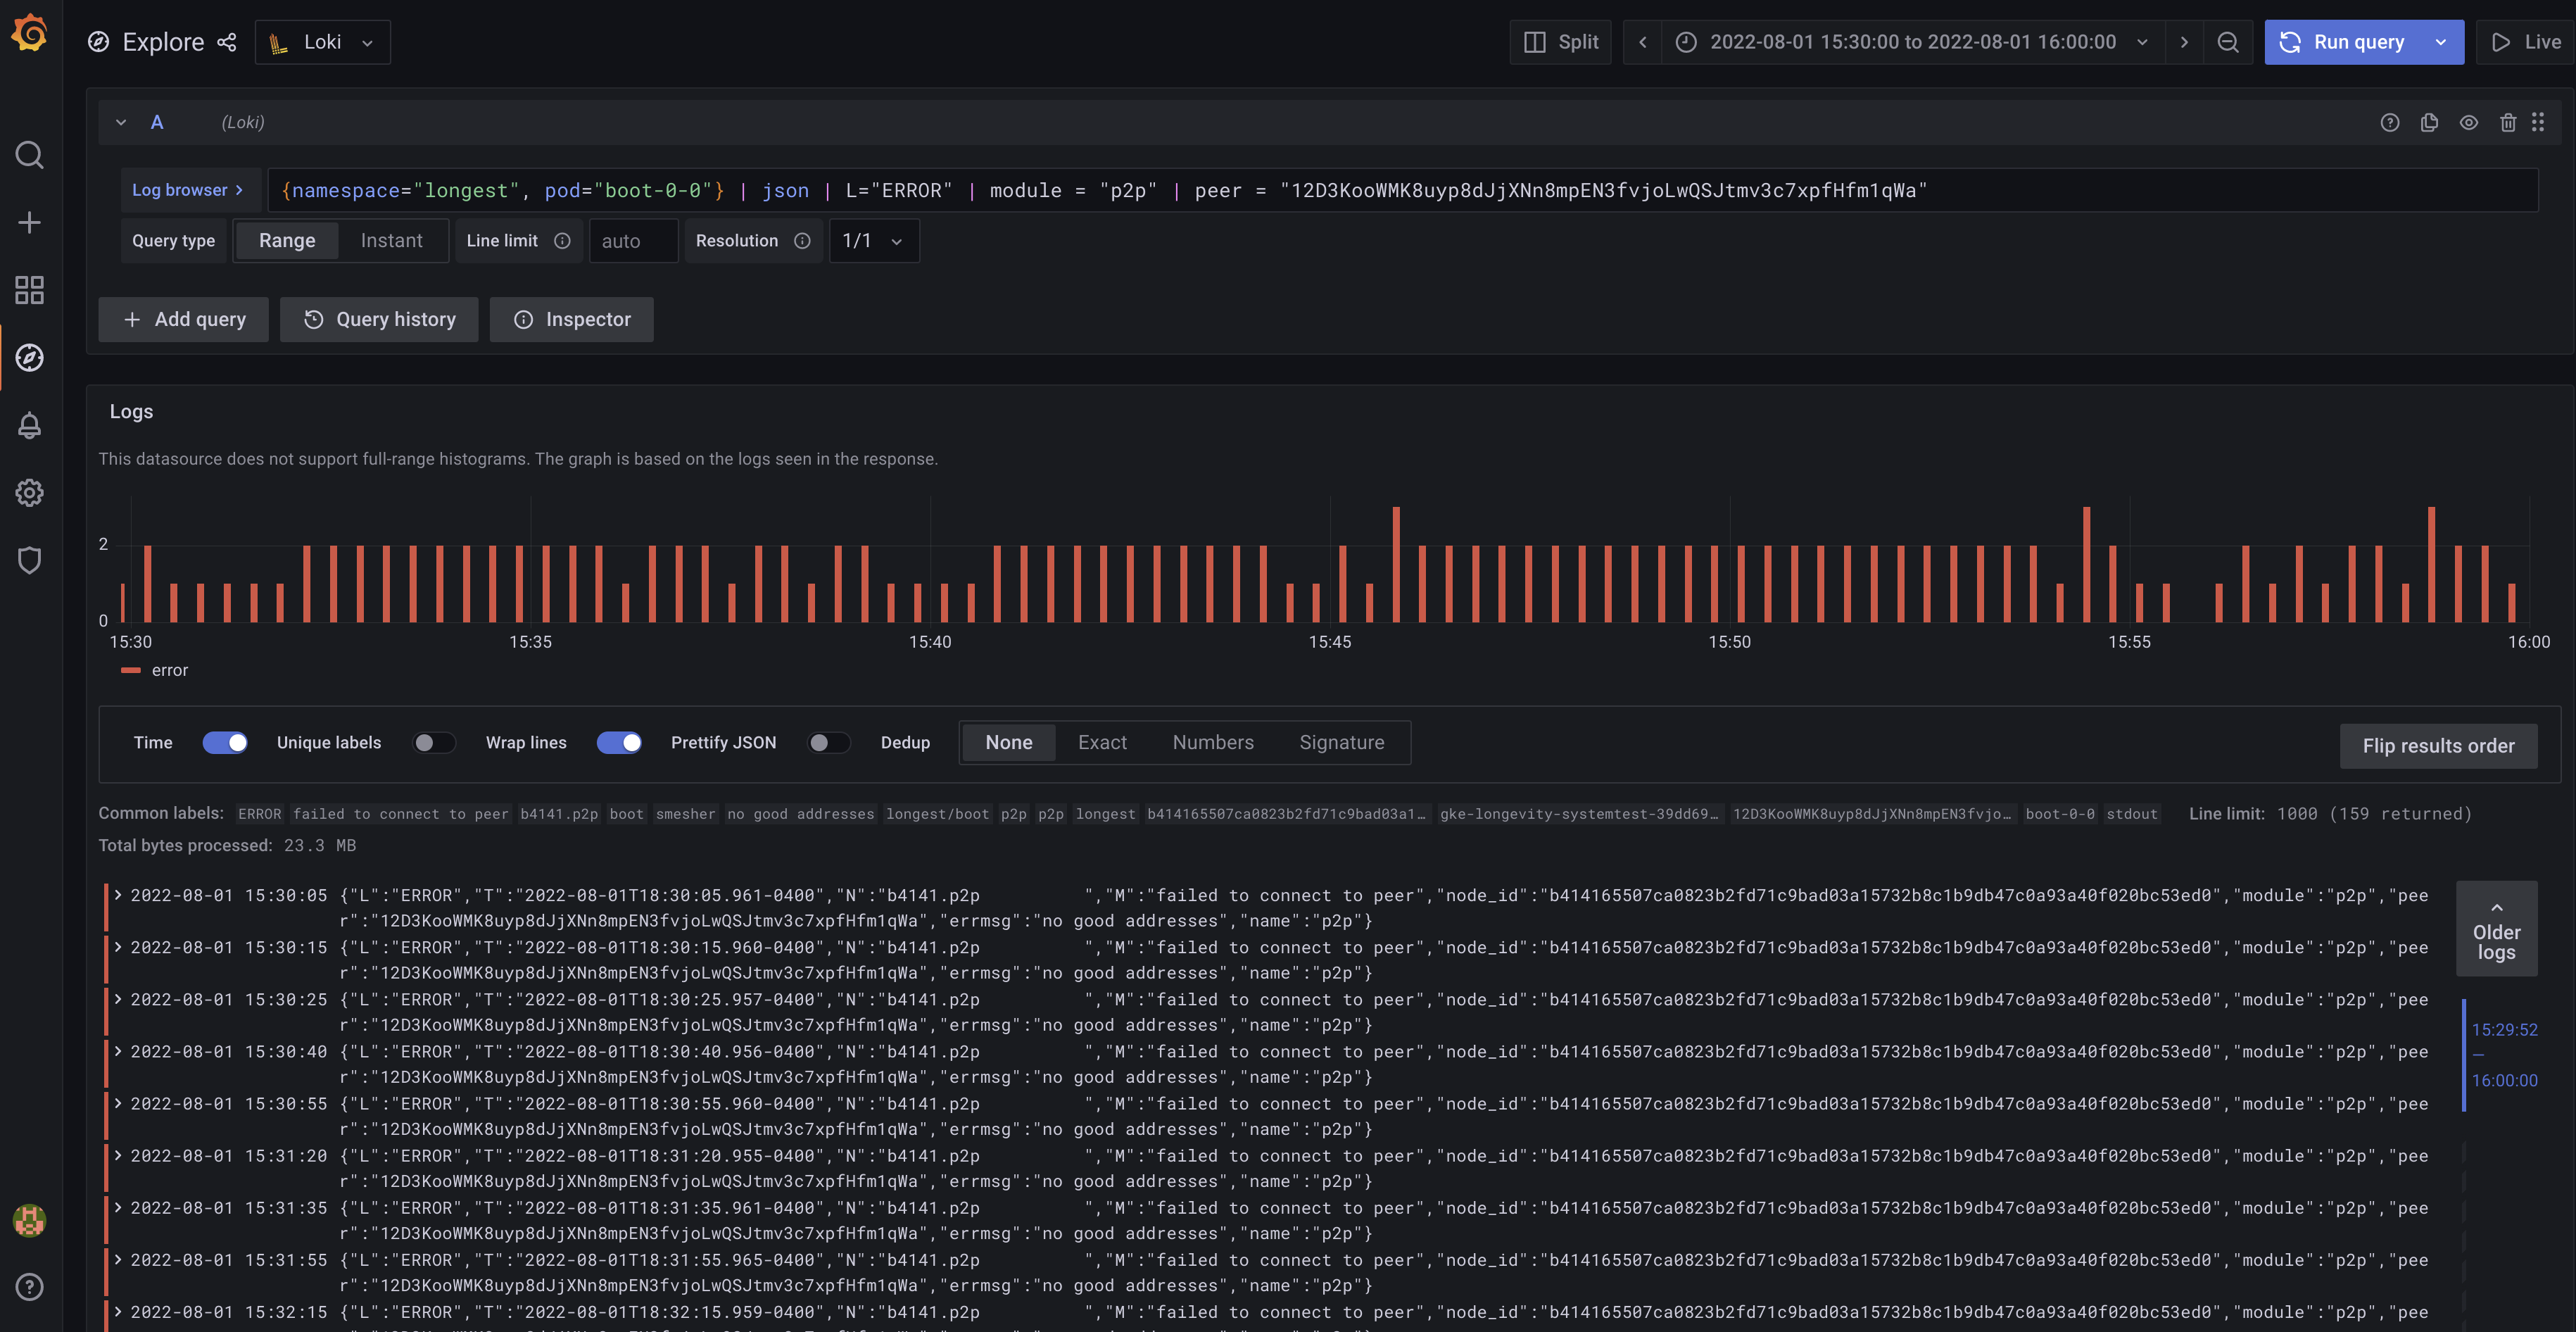2576x1332 pixels.
Task: Open the Resolution 1/1 dropdown
Action: pyautogui.click(x=873, y=241)
